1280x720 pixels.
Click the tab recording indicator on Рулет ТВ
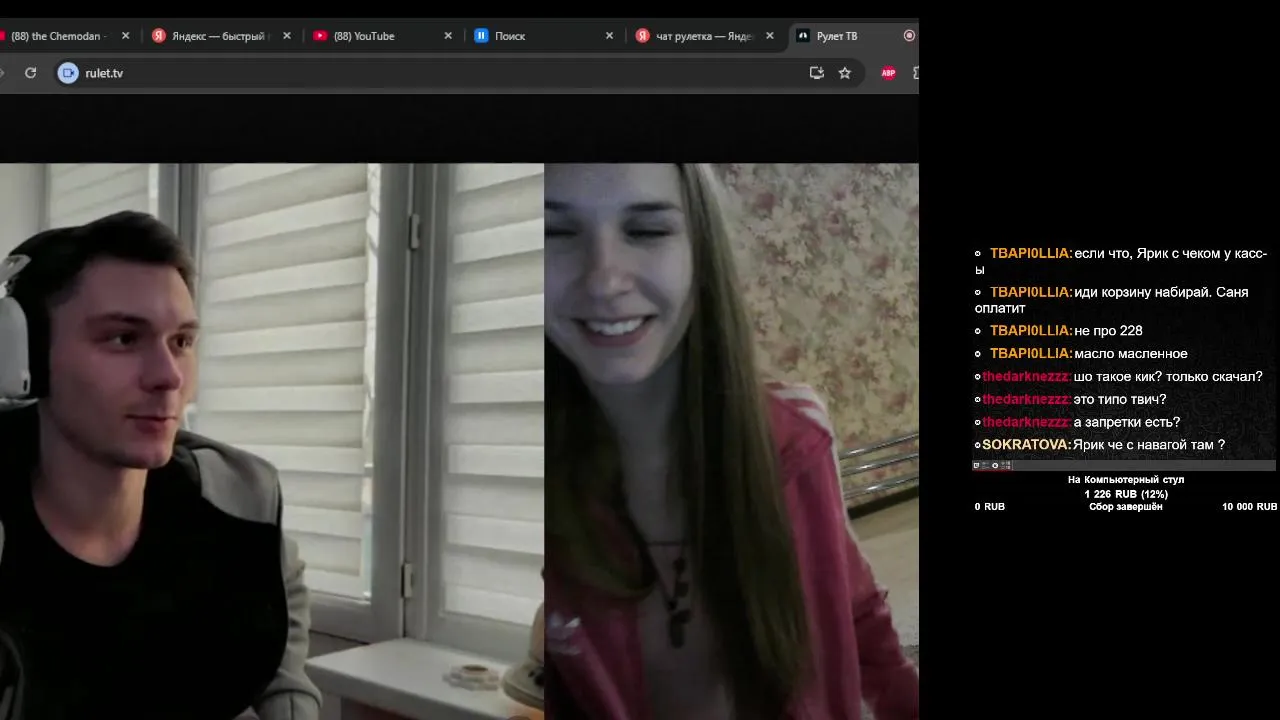click(x=909, y=36)
